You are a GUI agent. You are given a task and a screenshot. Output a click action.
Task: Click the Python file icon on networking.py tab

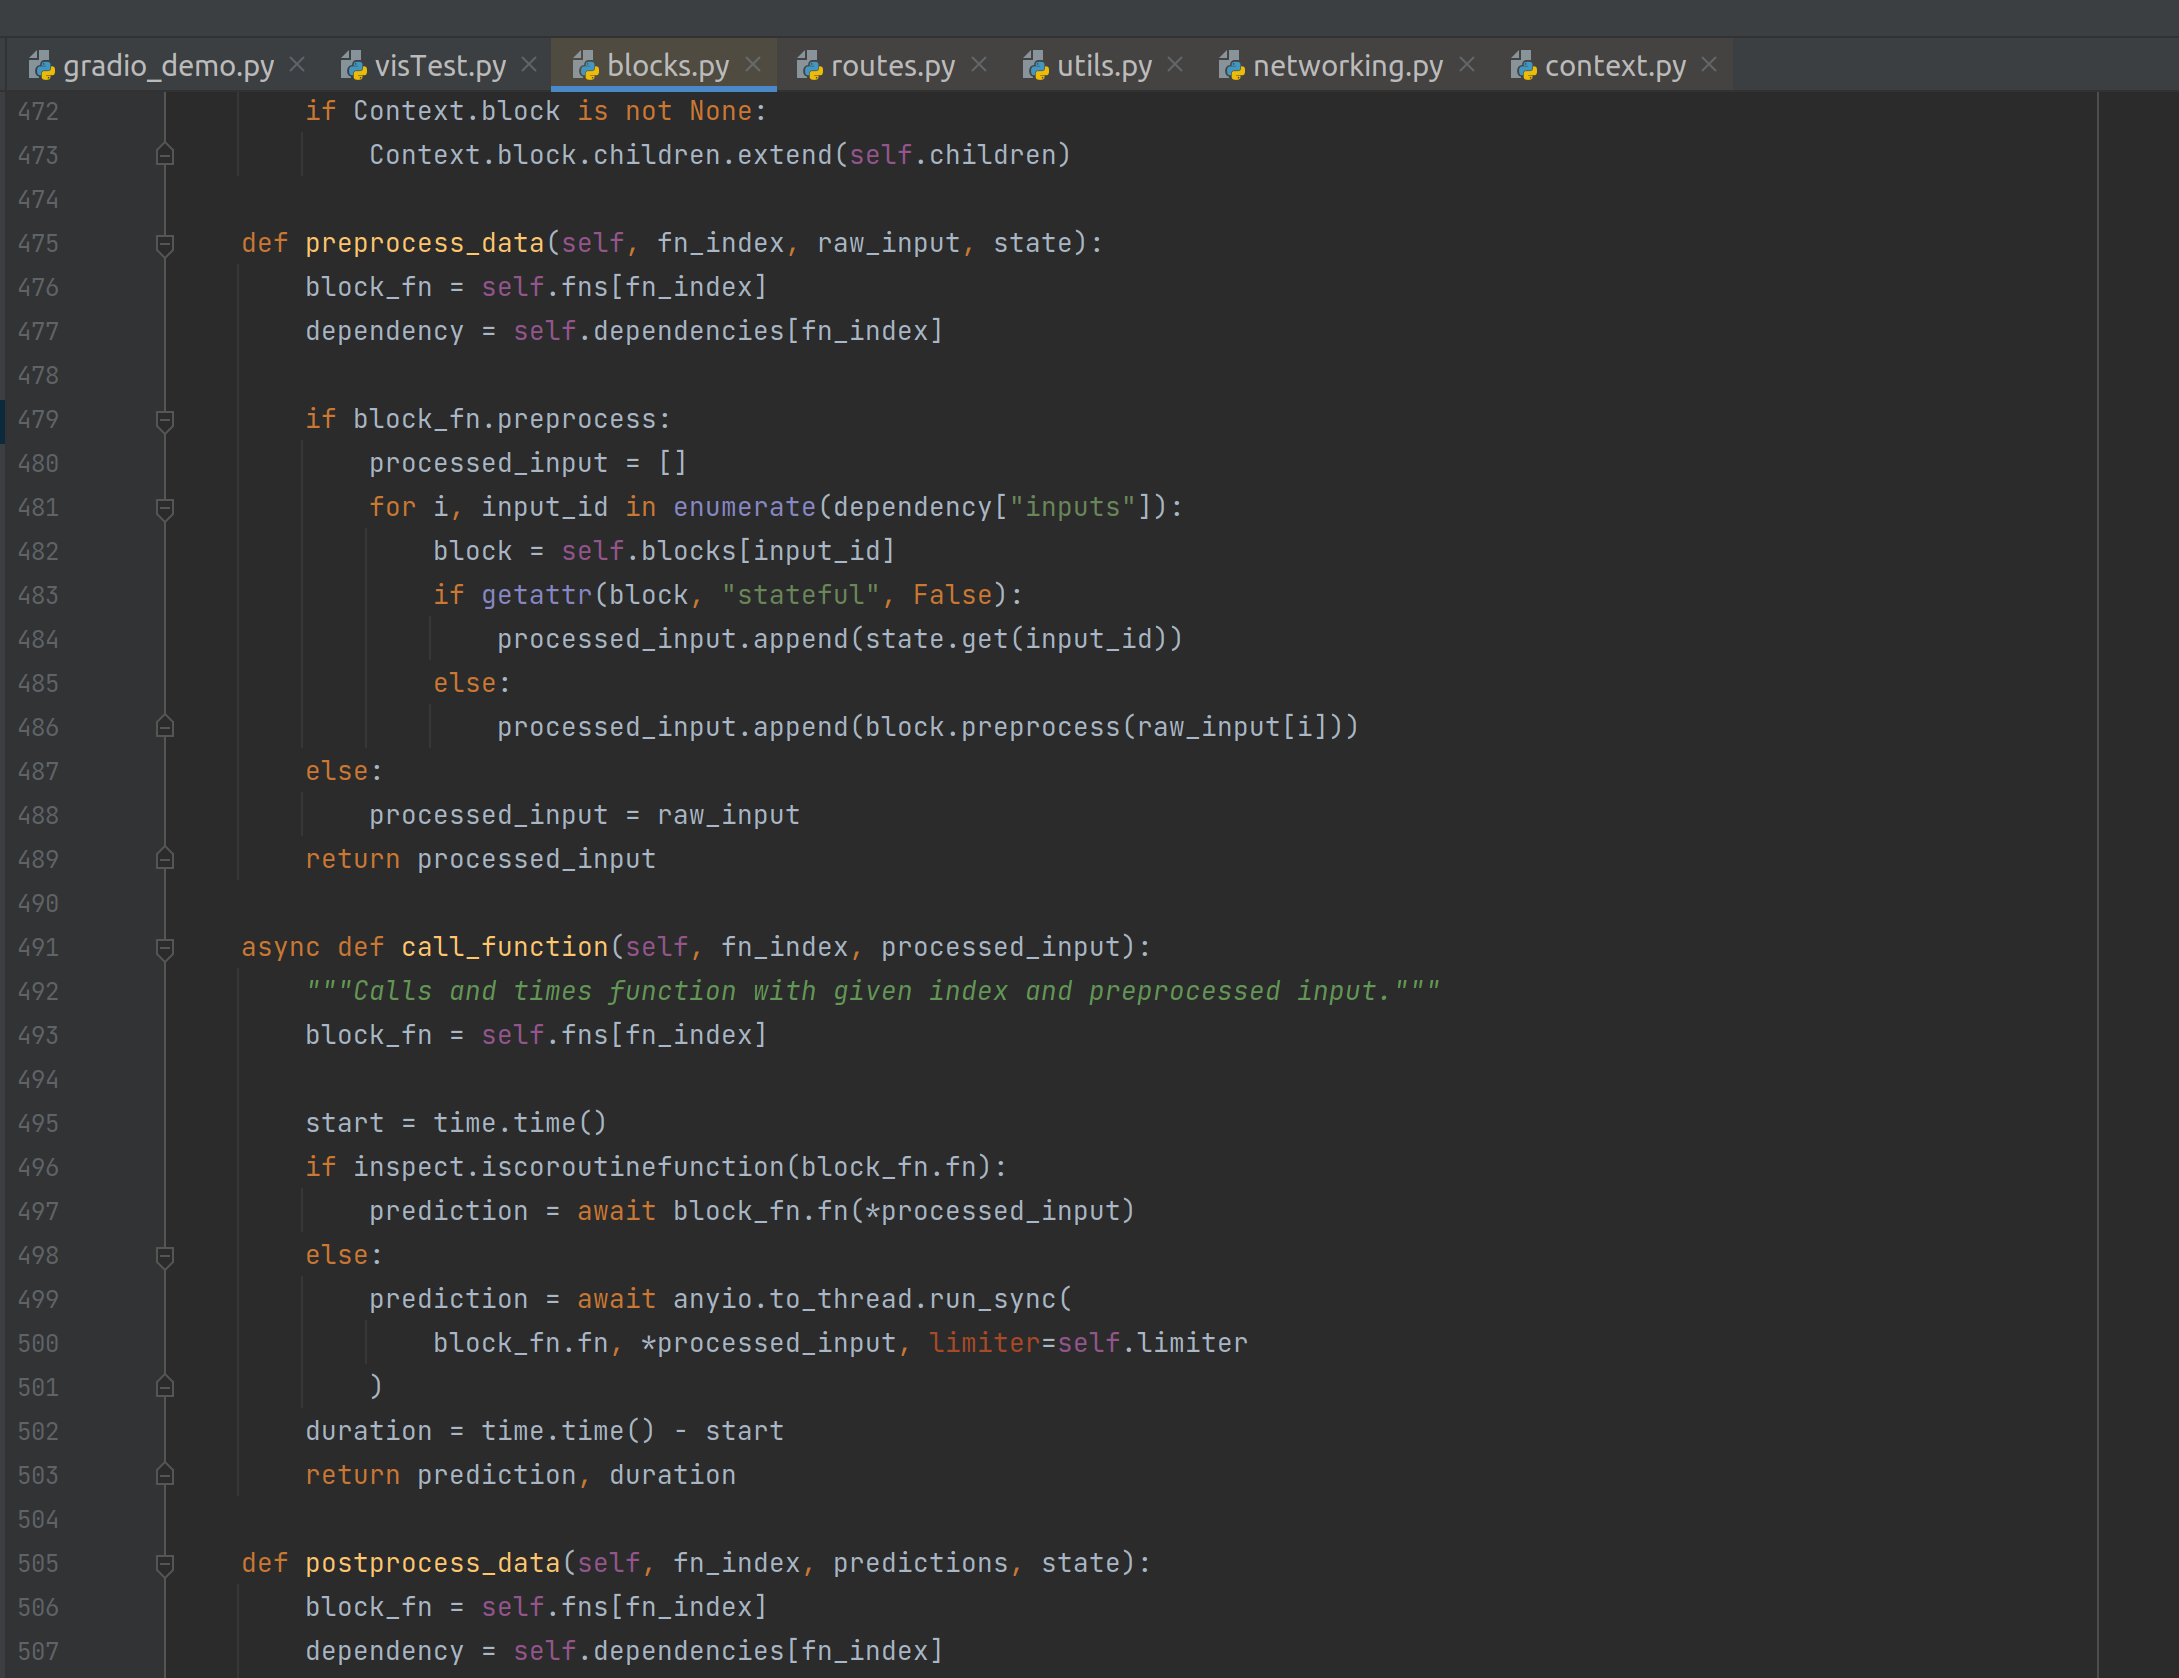coord(1232,66)
